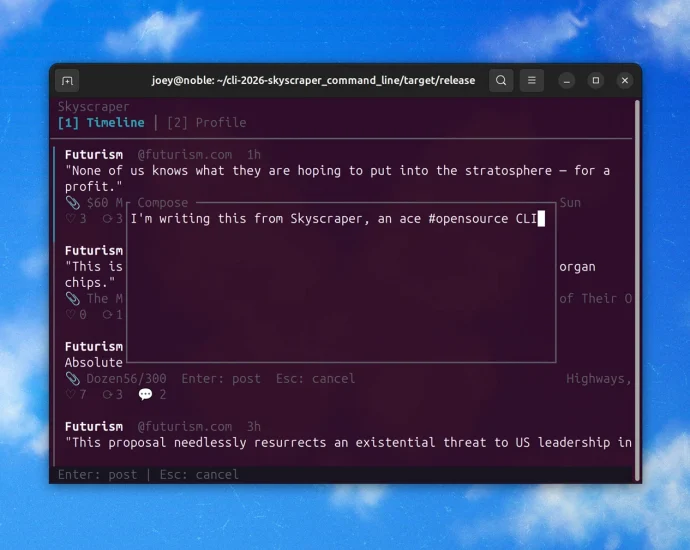The image size is (690, 550).
Task: Click the word "profit." in first post
Action: [94, 187]
